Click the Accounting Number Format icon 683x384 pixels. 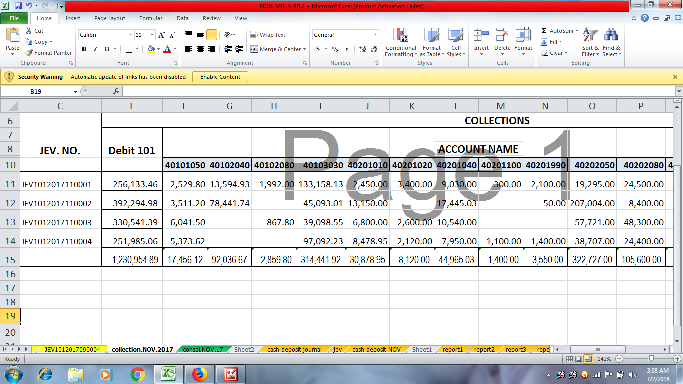318,49
